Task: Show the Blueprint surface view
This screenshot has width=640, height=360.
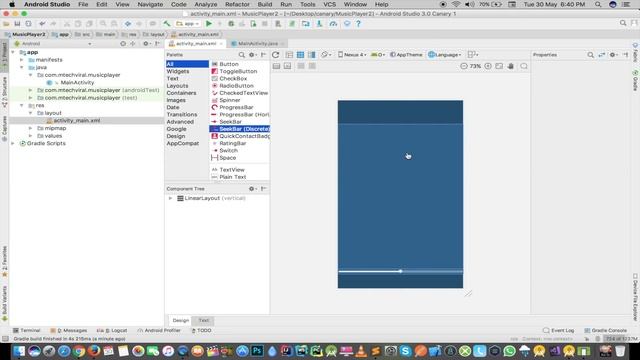Action: tap(300, 55)
